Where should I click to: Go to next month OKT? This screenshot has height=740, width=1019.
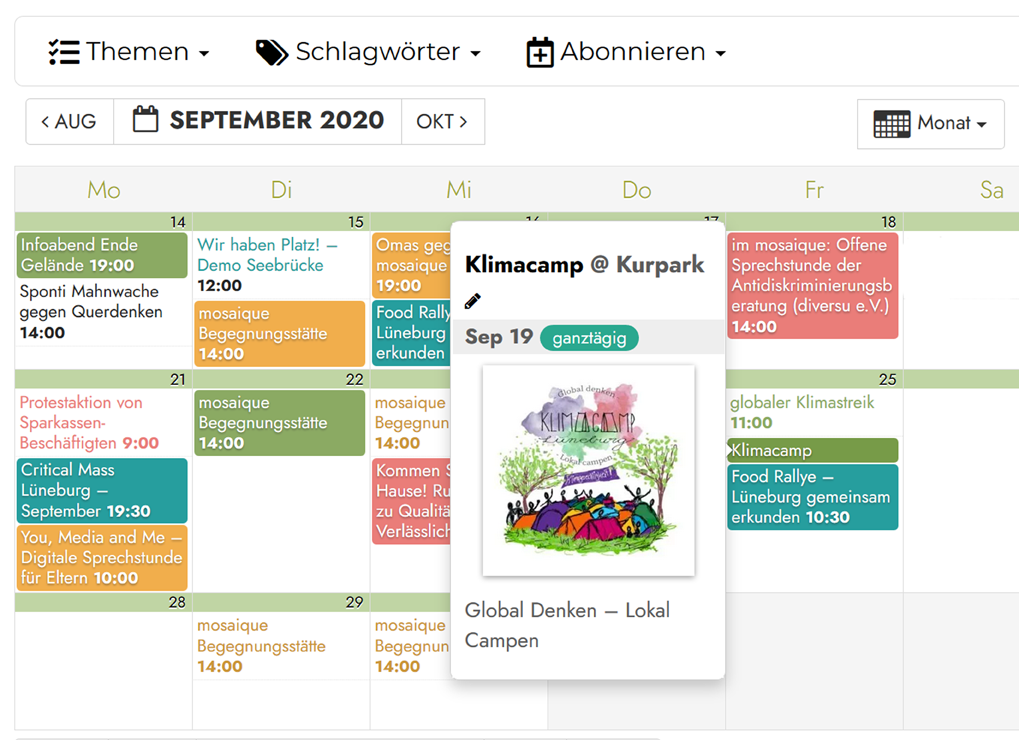(x=442, y=122)
